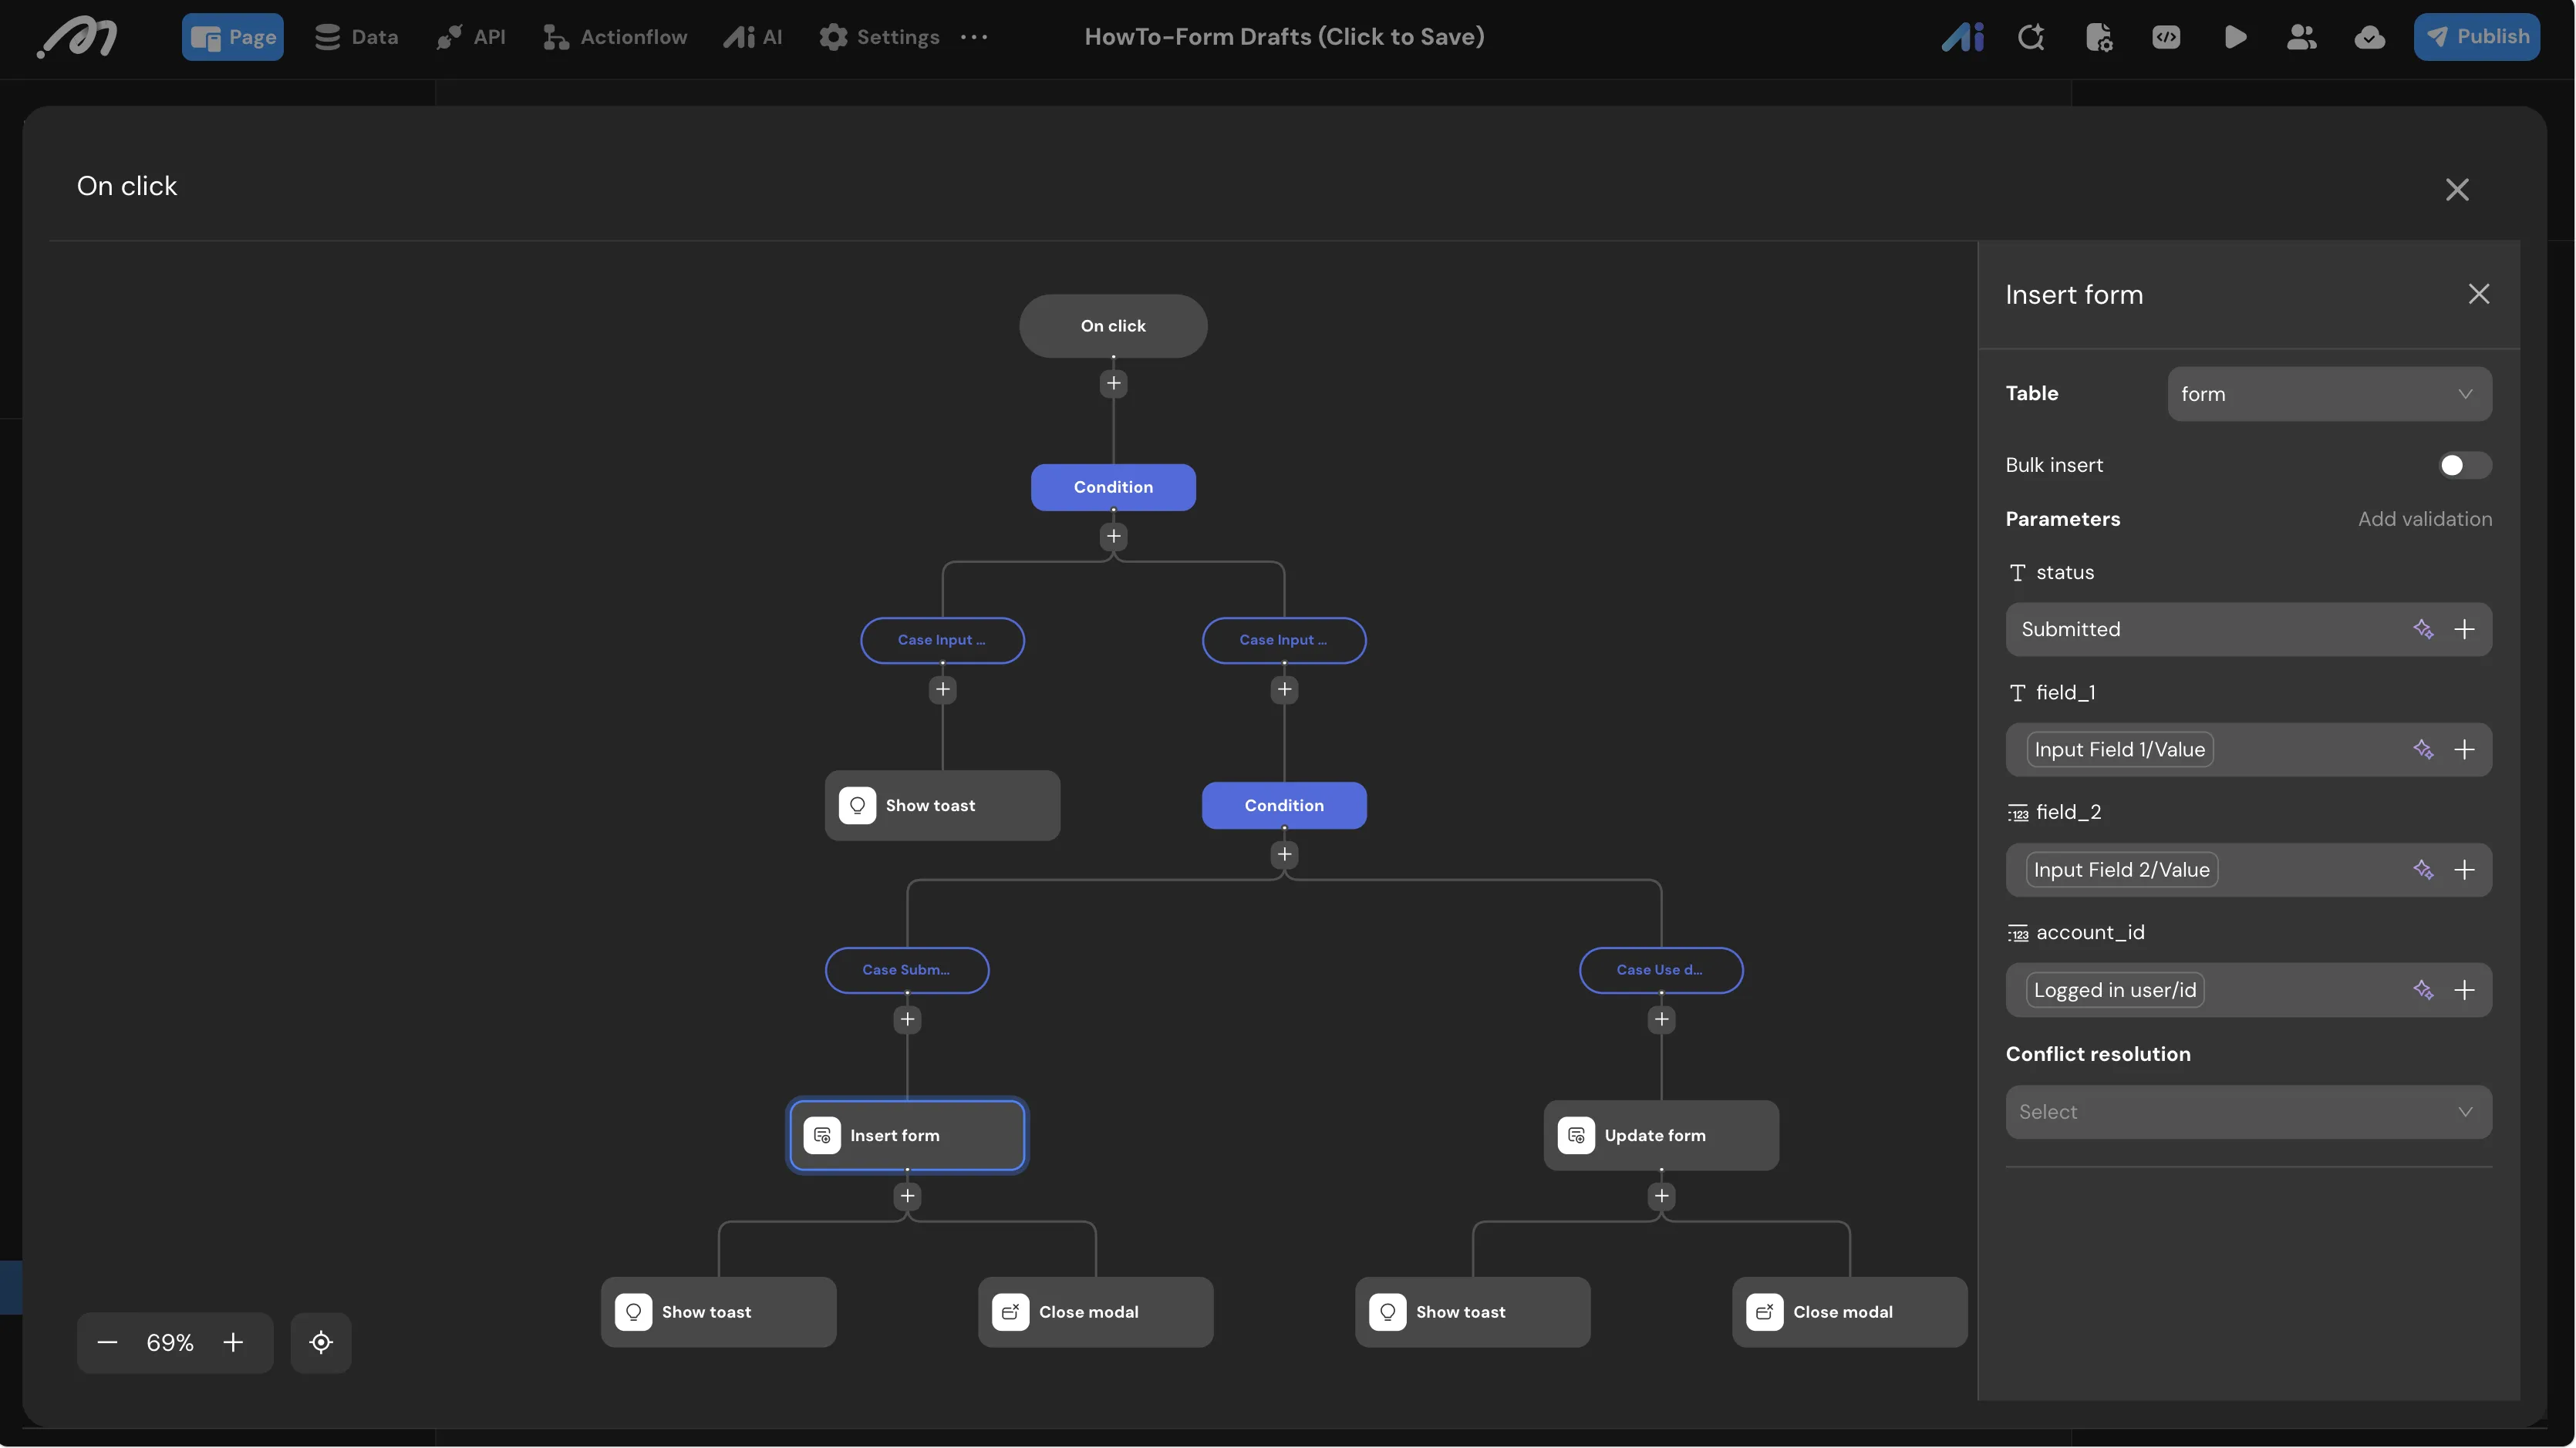Click the plus icon in status Submitted field

2464,629
